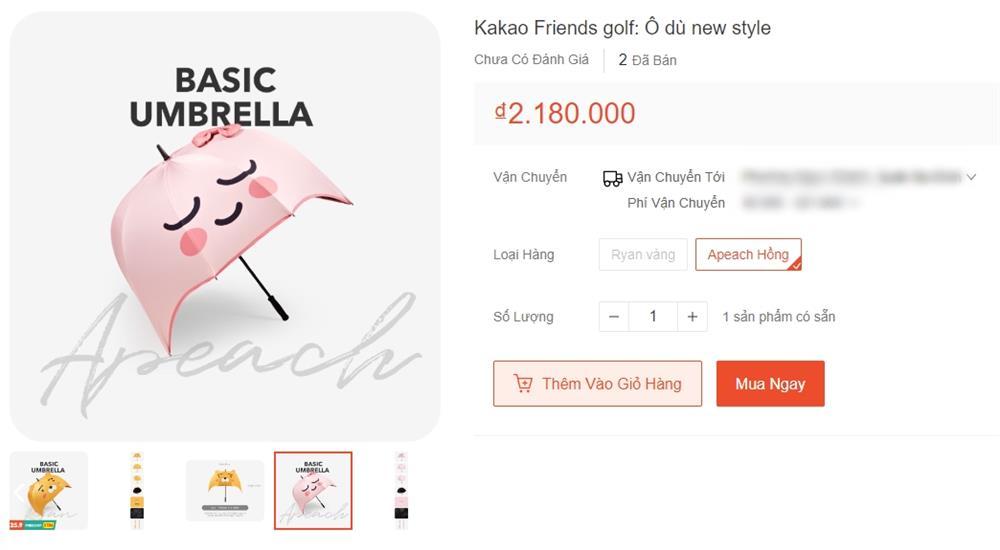Screen dimensions: 1000x550
Task: Open the blurred shipping destination address selector
Action: tap(850, 178)
